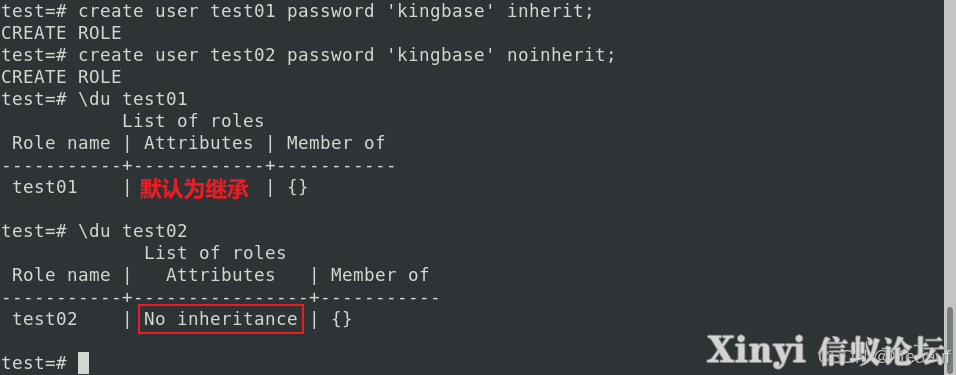Click the 'Xinyi 信蚁论坛' watermark
The height and width of the screenshot is (375, 956).
pyautogui.click(x=828, y=351)
